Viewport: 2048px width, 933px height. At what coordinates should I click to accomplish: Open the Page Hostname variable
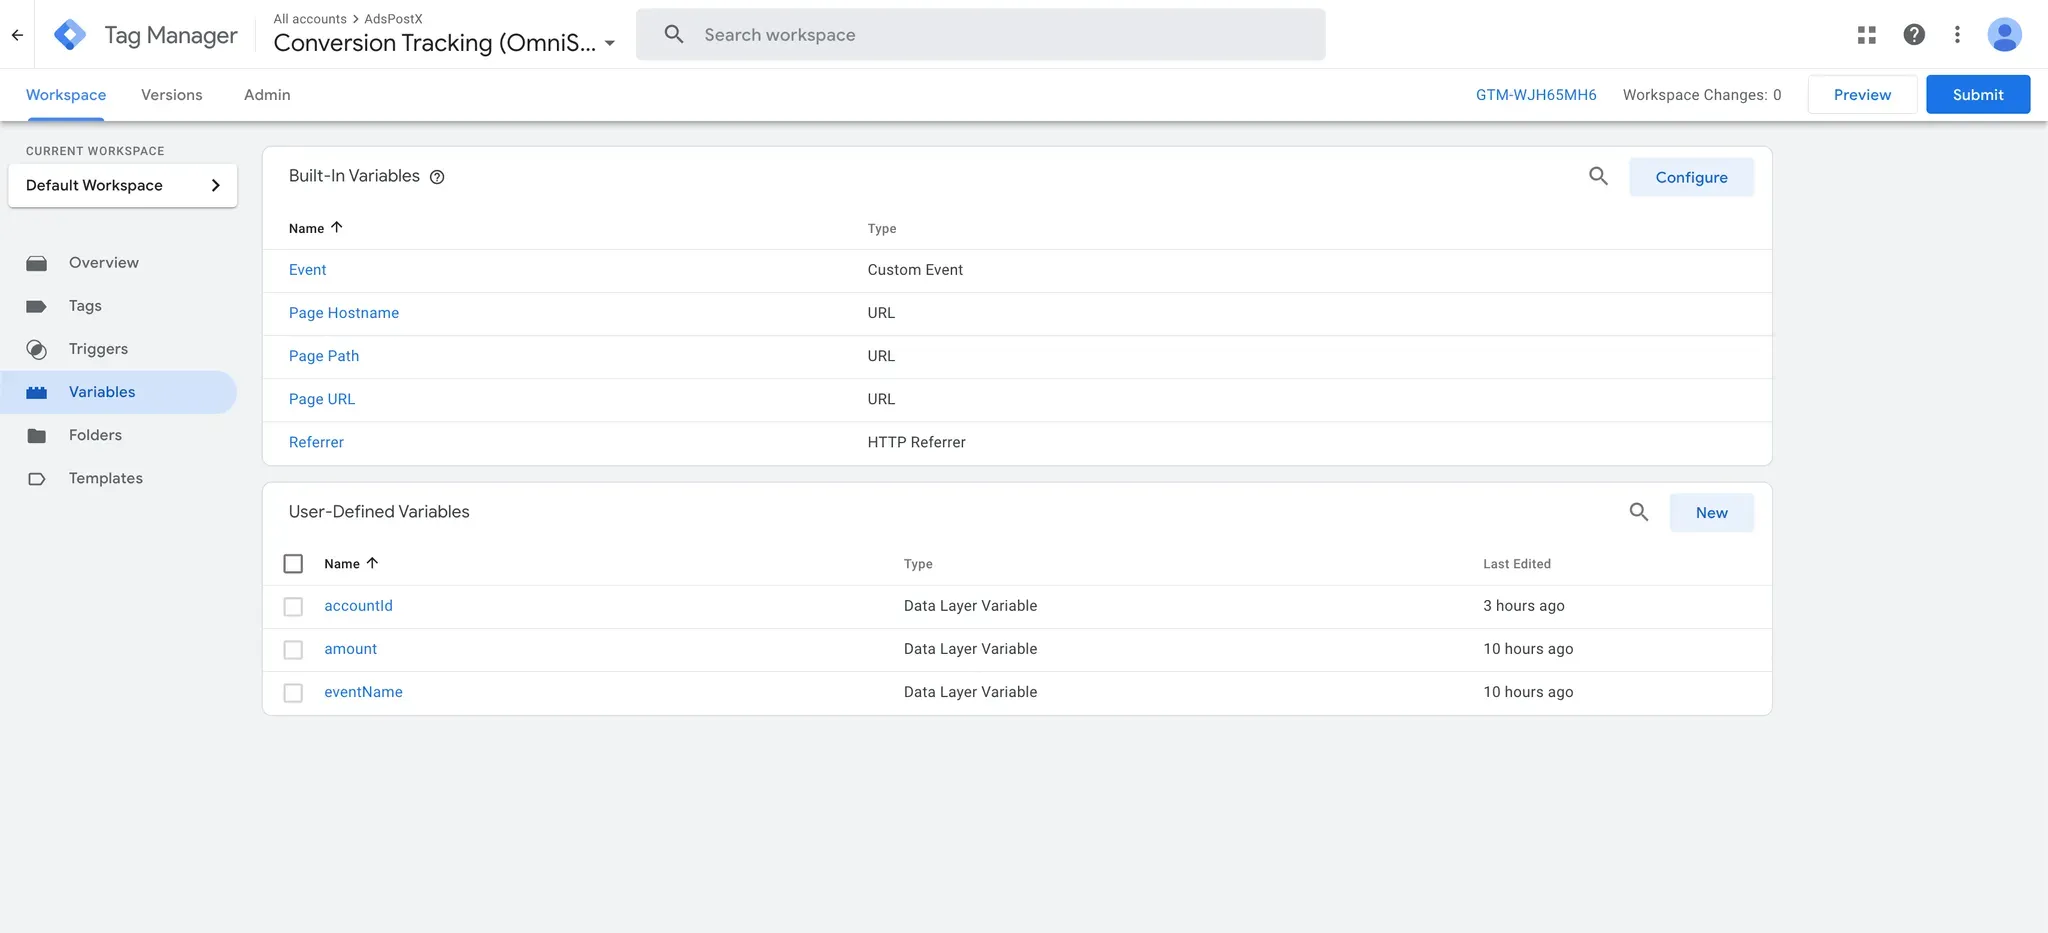point(344,313)
